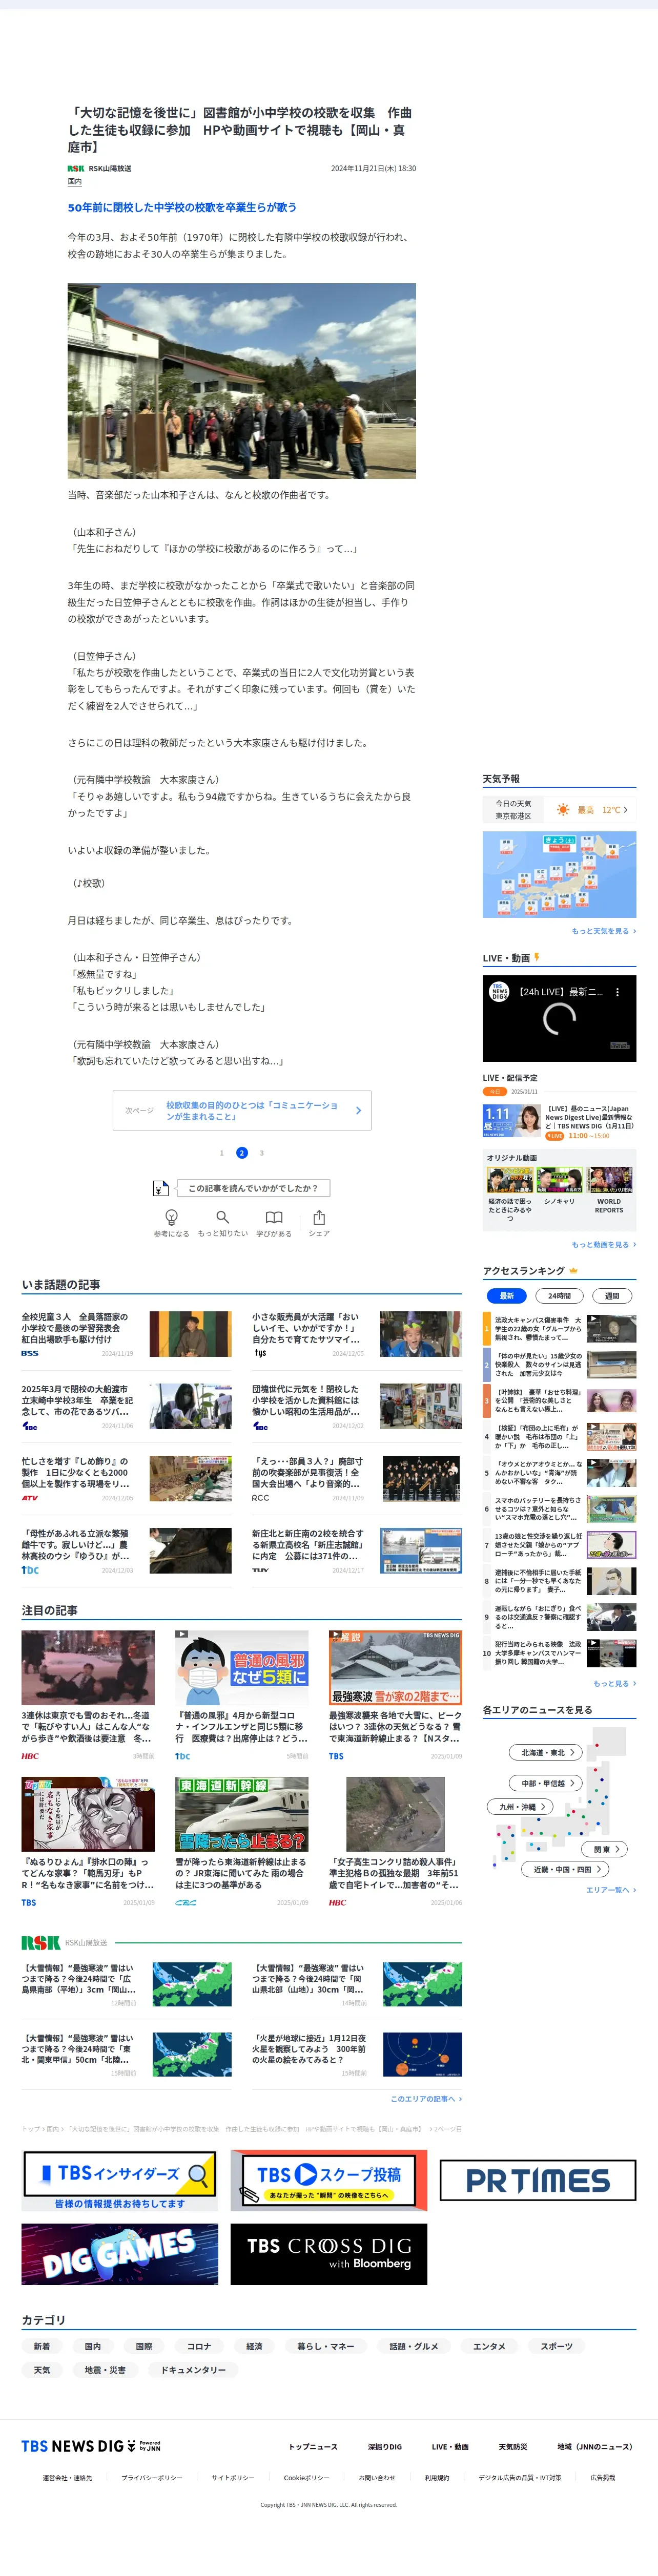Select the 地震・災害 category chip
The image size is (658, 2576).
point(105,2370)
